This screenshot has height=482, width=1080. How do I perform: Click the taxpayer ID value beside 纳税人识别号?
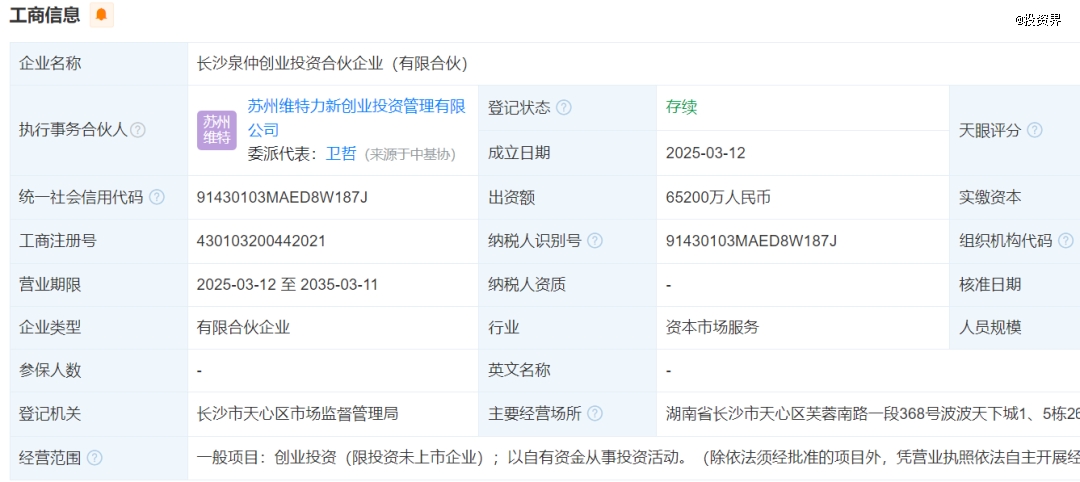click(x=751, y=241)
